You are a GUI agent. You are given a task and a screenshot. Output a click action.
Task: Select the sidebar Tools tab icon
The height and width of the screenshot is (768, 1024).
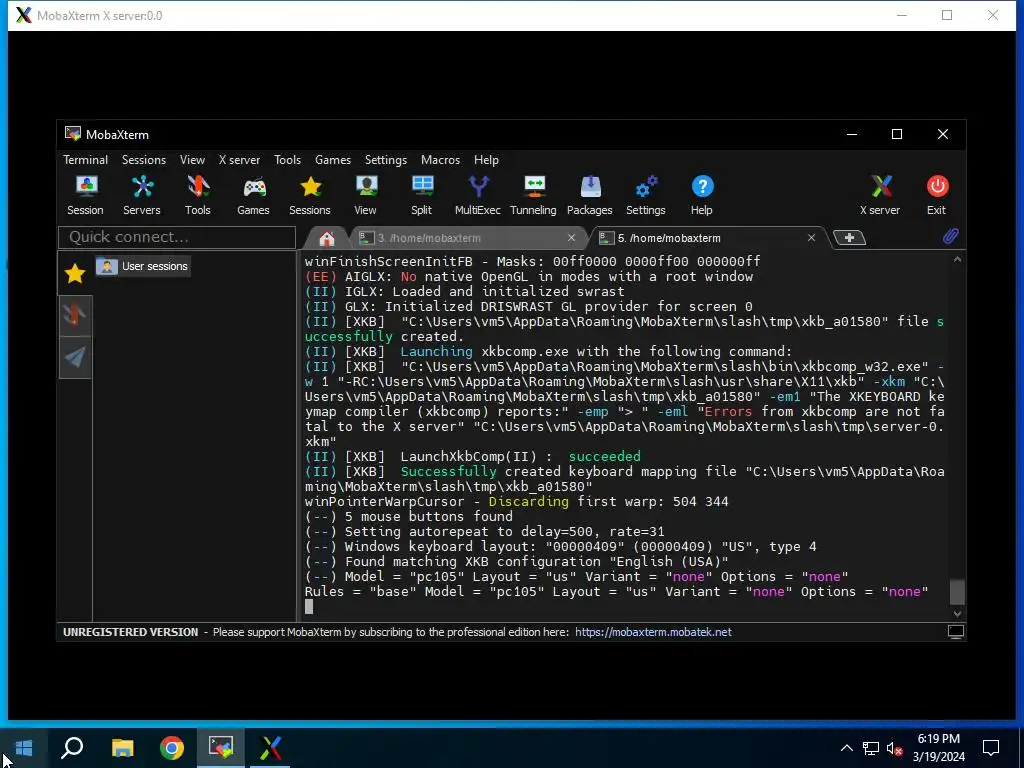click(x=75, y=315)
